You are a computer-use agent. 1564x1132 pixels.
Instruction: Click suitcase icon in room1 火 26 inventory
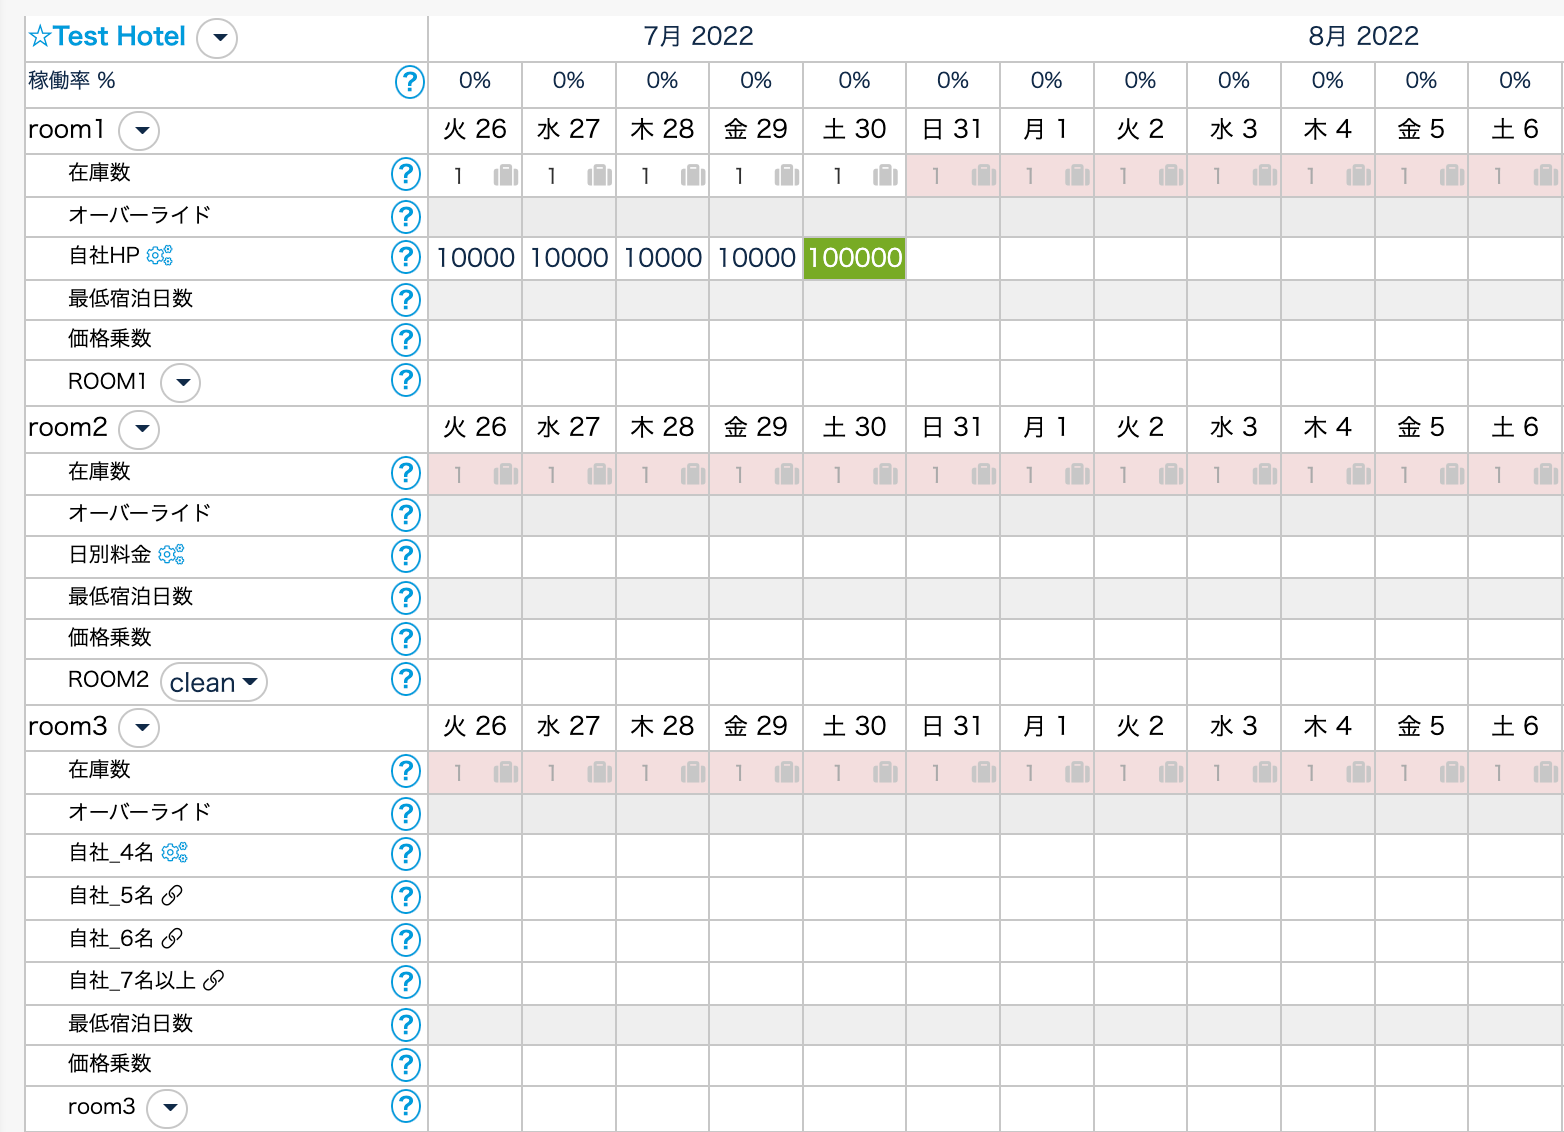coord(506,176)
